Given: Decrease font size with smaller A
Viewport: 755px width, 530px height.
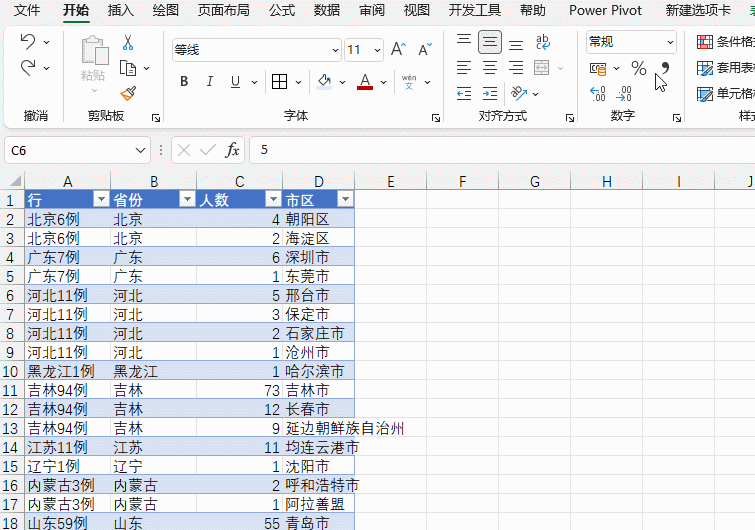Looking at the screenshot, I should click(425, 49).
